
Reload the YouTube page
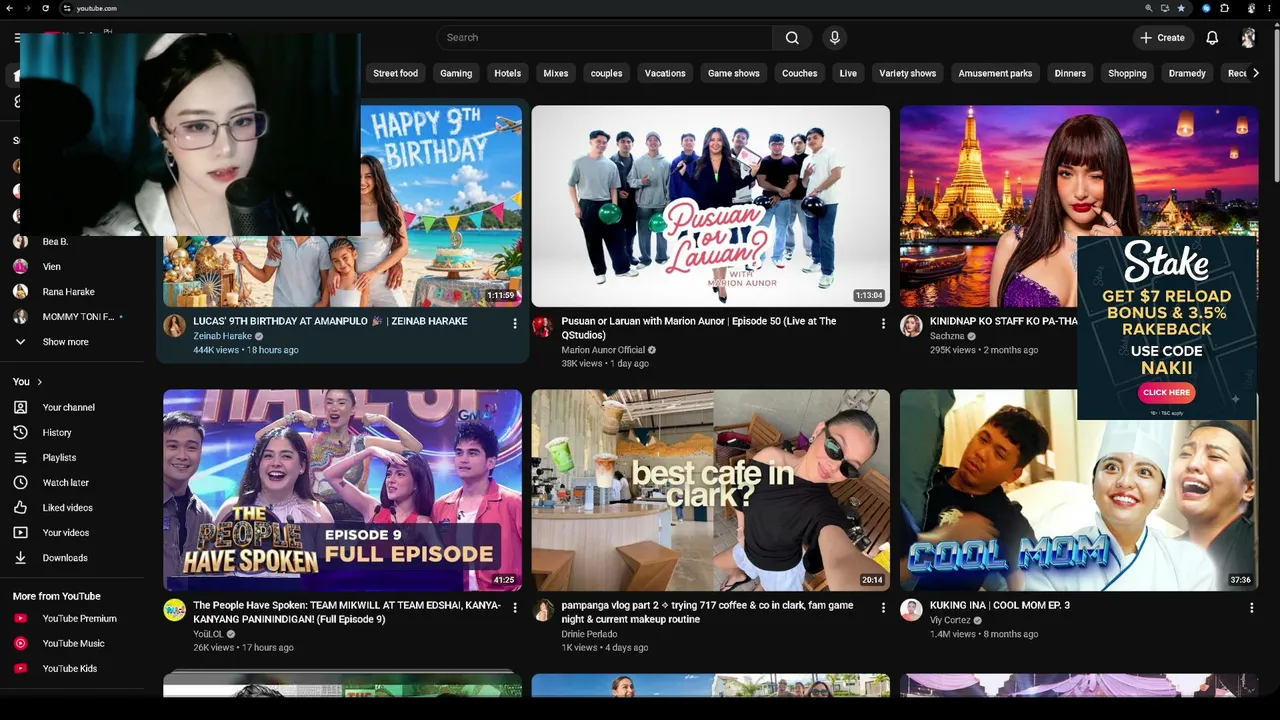click(46, 8)
